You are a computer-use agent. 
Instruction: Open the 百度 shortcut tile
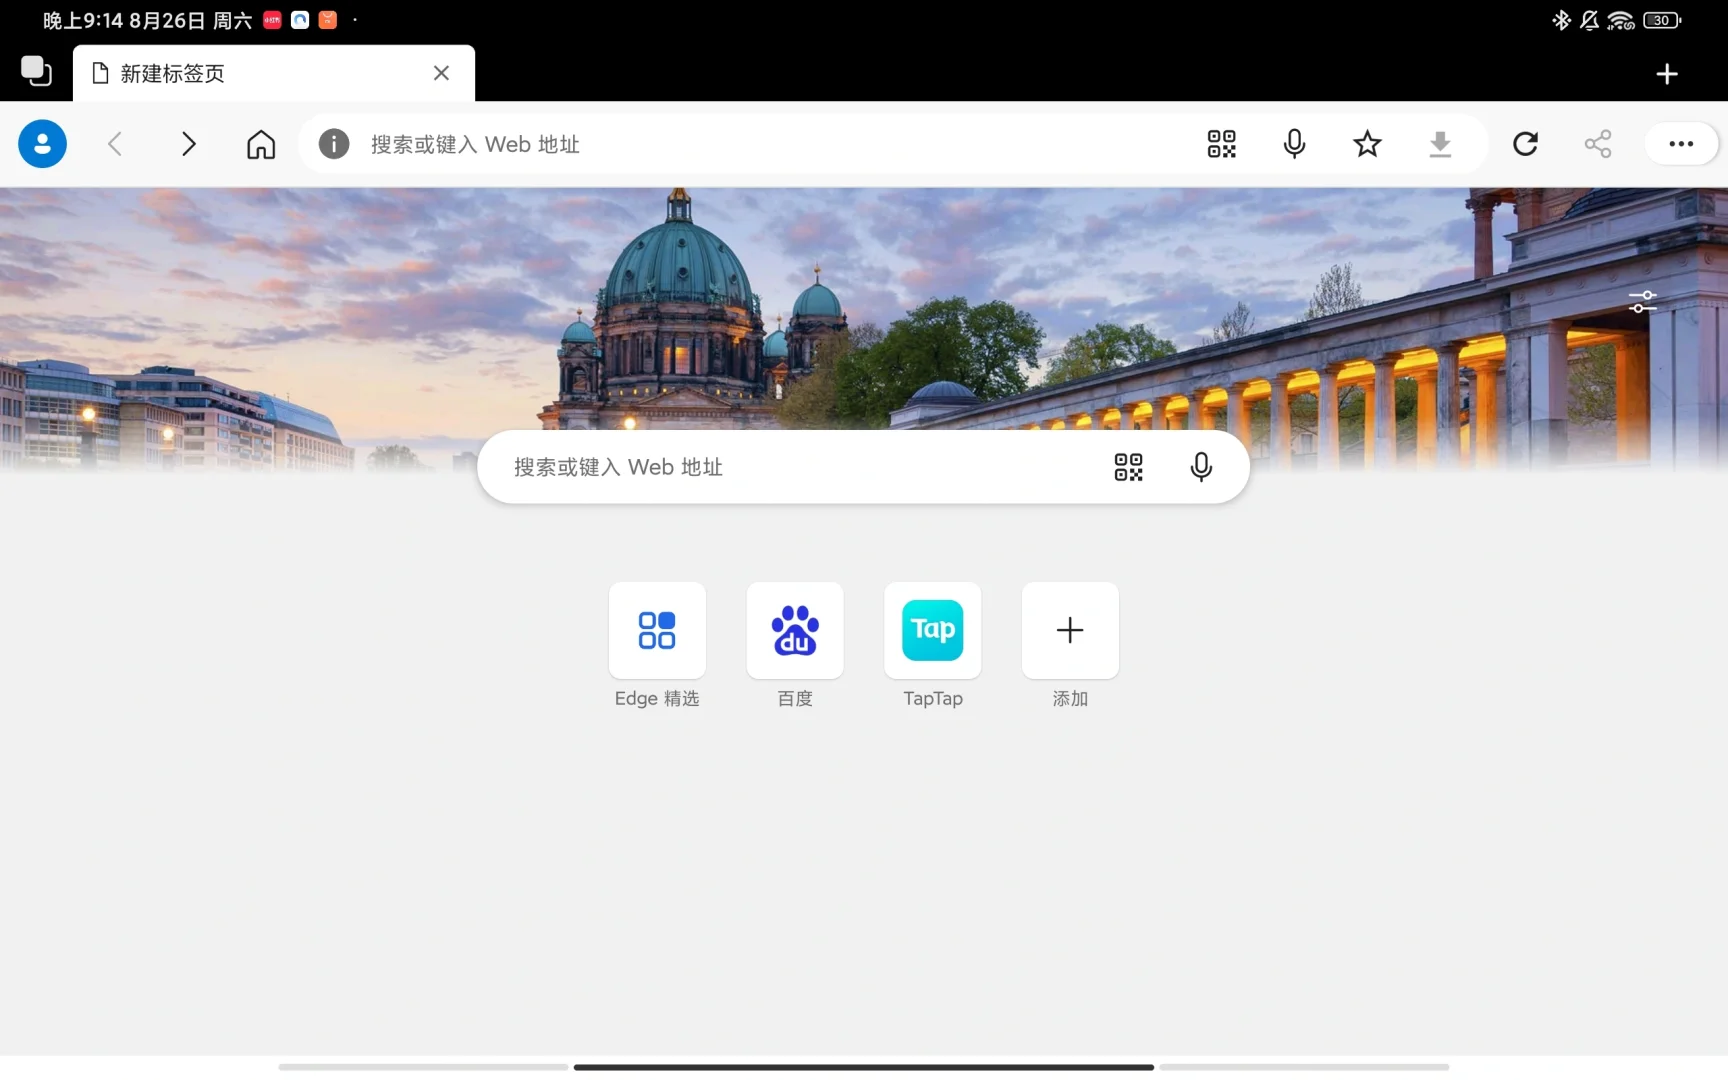tap(795, 630)
